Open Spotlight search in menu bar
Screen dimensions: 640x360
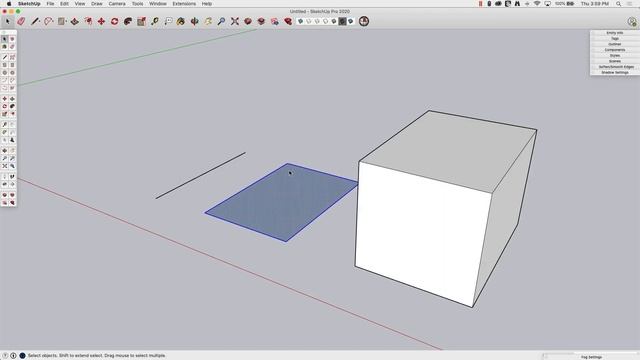click(619, 4)
